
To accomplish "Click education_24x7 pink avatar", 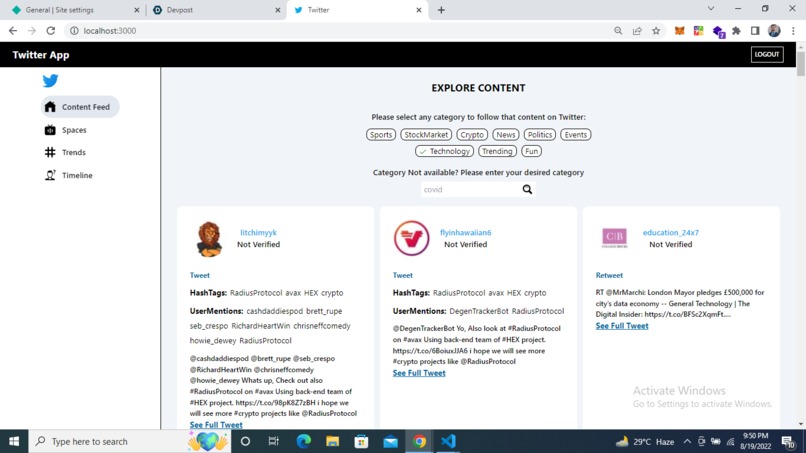I will [x=614, y=238].
